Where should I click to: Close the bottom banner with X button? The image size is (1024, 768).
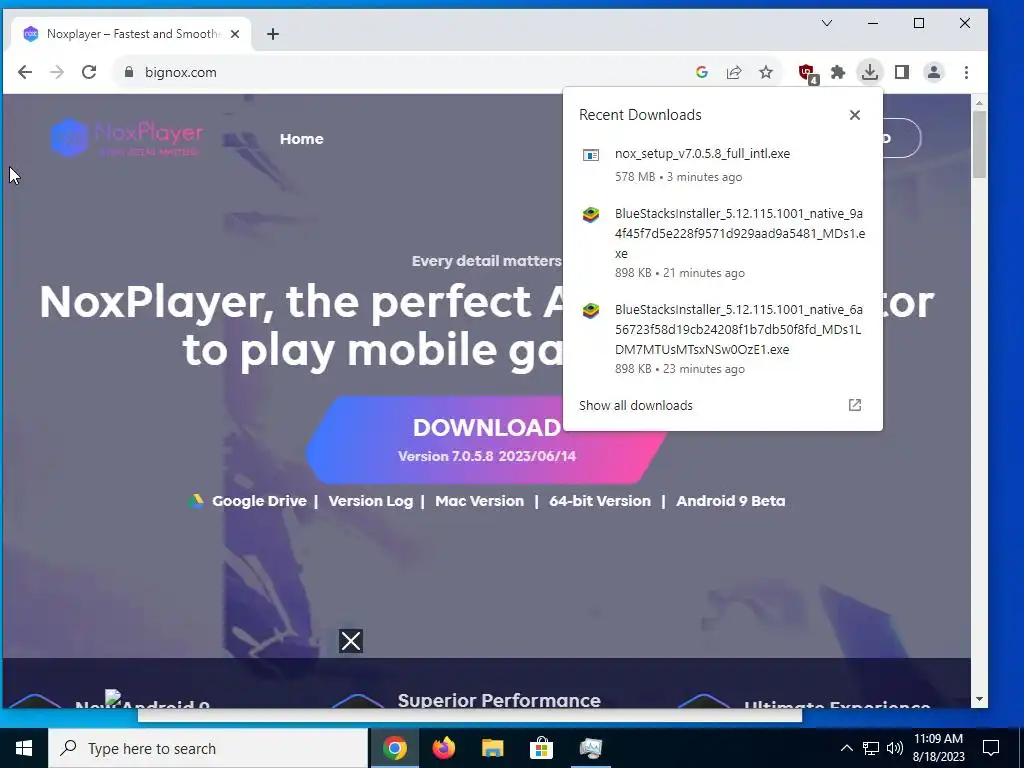(351, 641)
